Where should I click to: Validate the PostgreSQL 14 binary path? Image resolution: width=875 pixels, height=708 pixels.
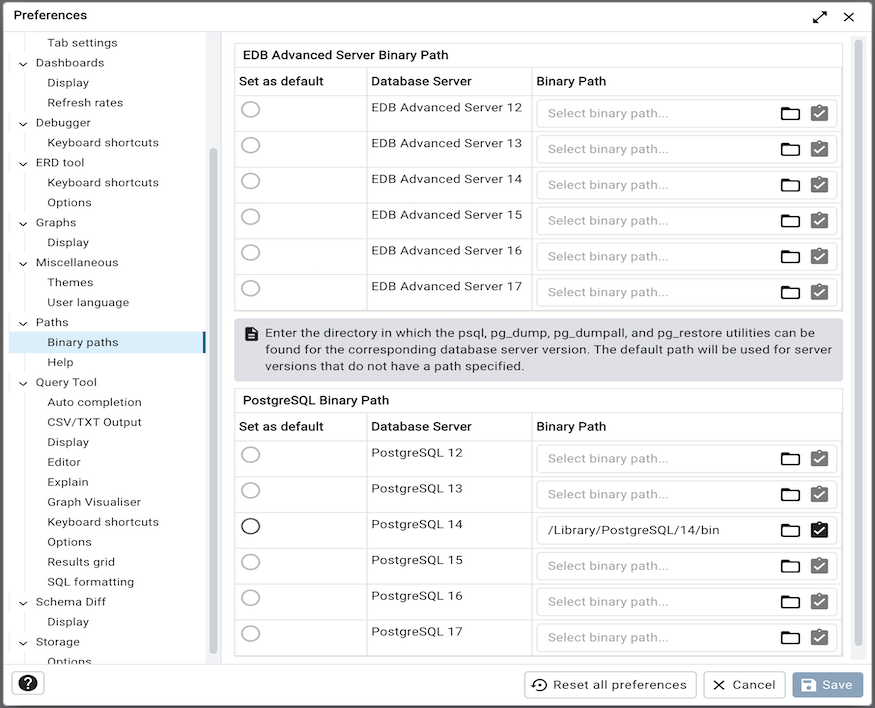coord(819,530)
